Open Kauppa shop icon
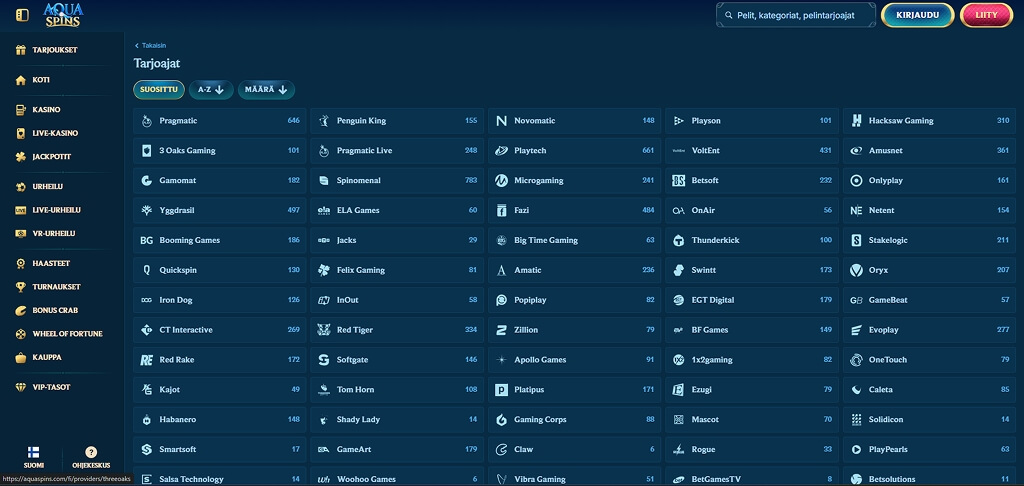Image resolution: width=1024 pixels, height=486 pixels. (21, 357)
